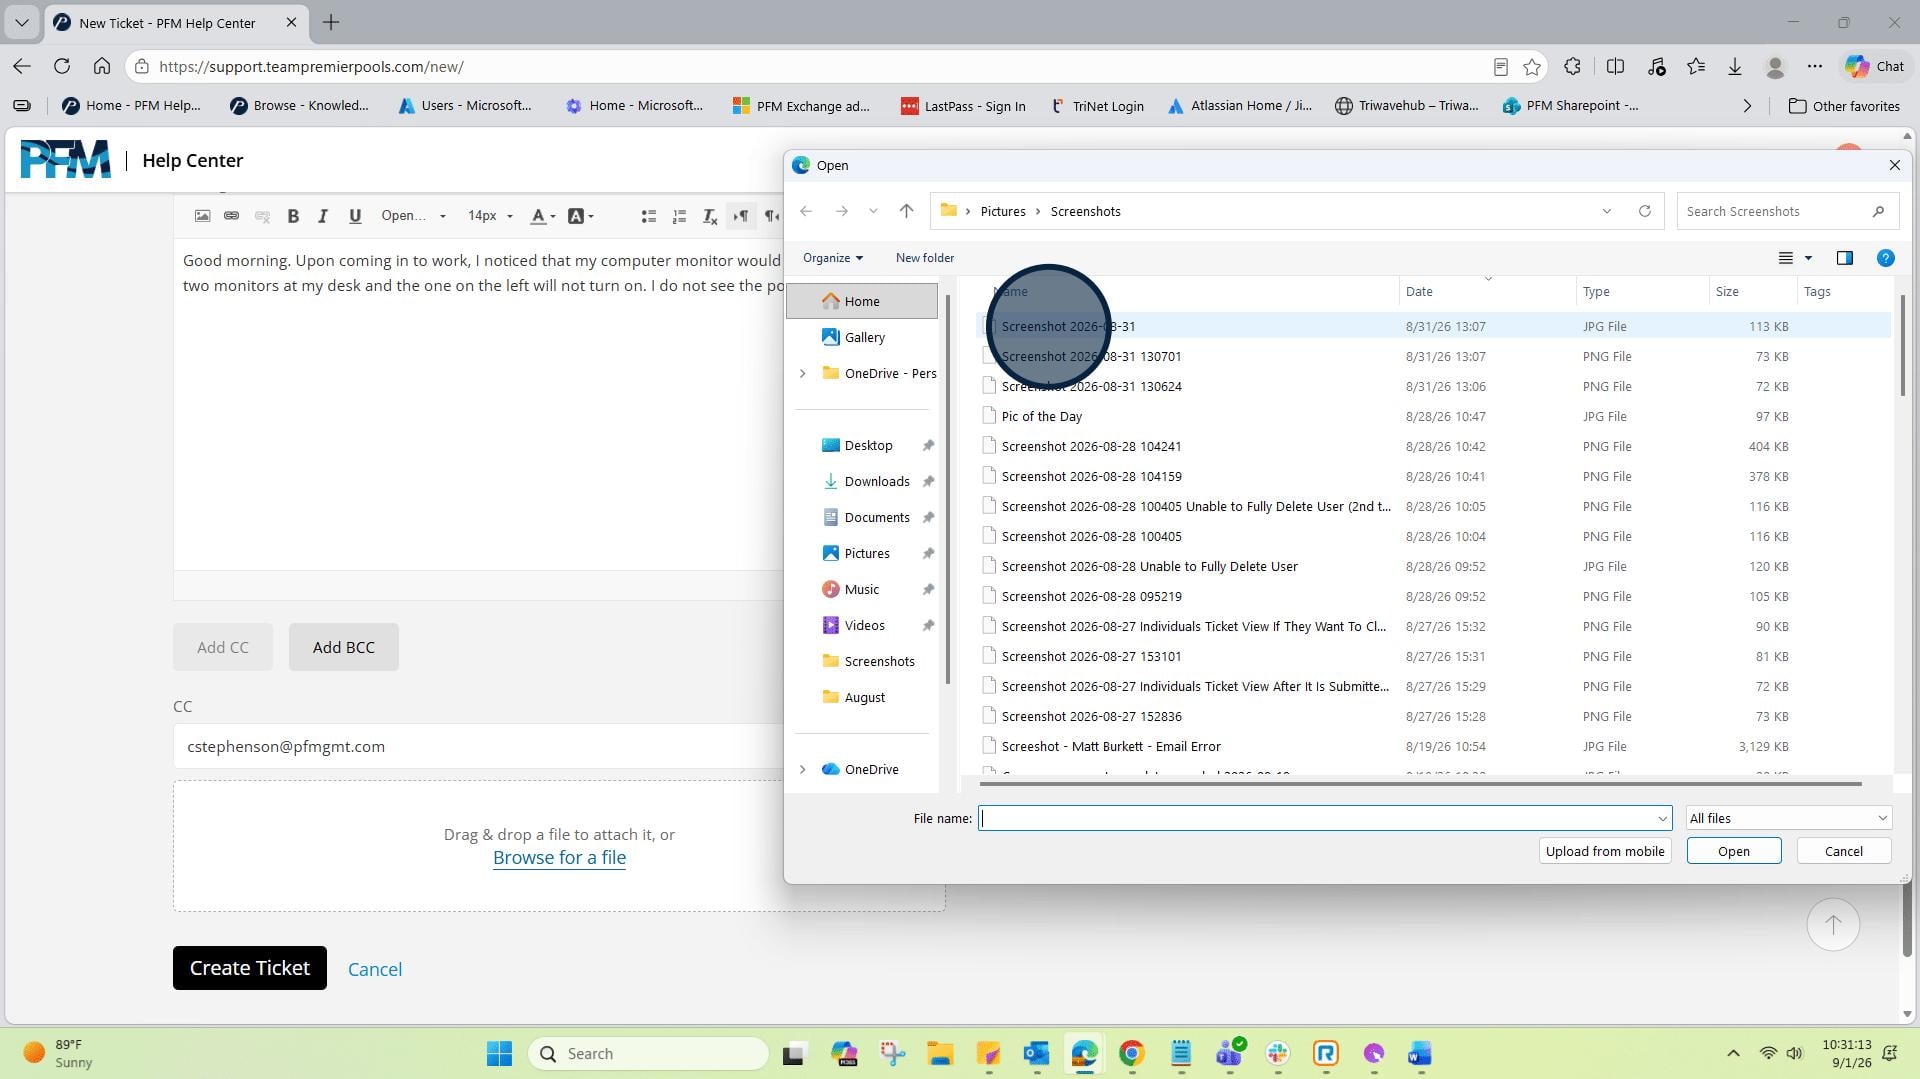Sort files by the Date column header
Viewport: 1920px width, 1079px height.
[x=1487, y=291]
